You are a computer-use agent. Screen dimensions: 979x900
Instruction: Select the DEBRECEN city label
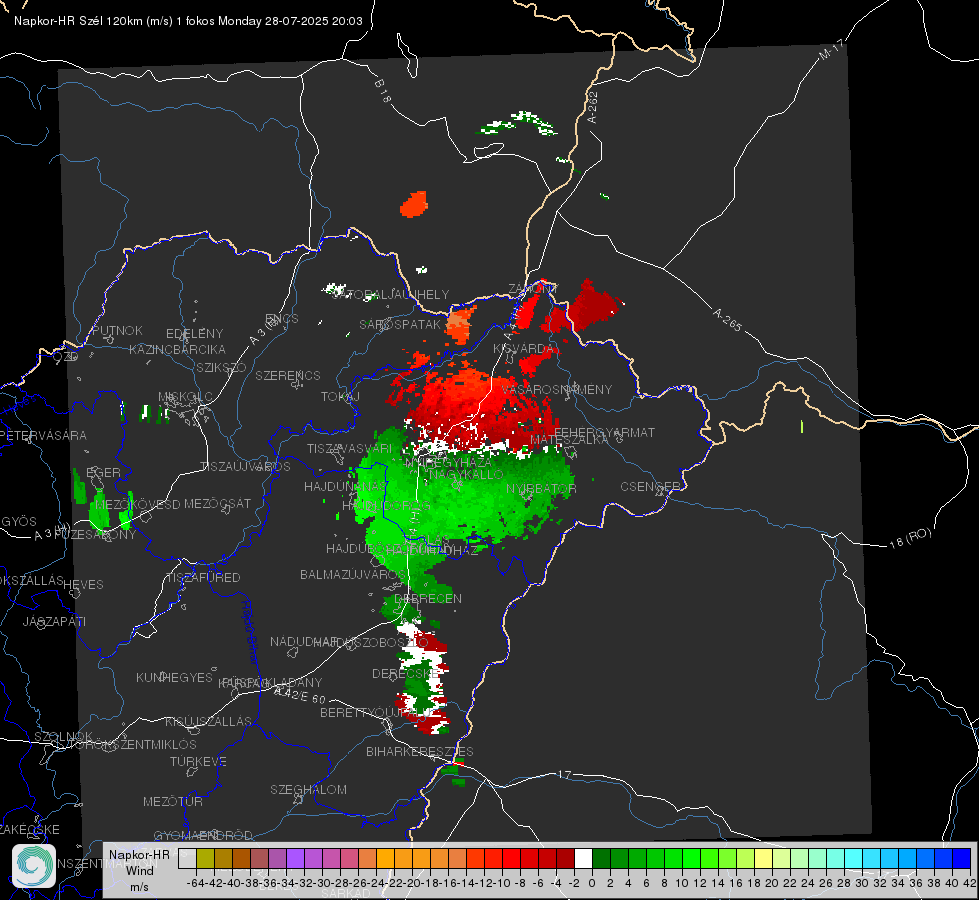428,598
